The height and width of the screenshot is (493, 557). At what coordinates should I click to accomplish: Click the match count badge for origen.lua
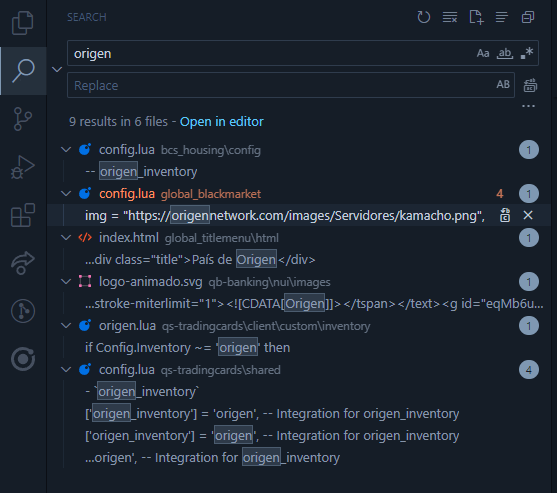click(529, 326)
